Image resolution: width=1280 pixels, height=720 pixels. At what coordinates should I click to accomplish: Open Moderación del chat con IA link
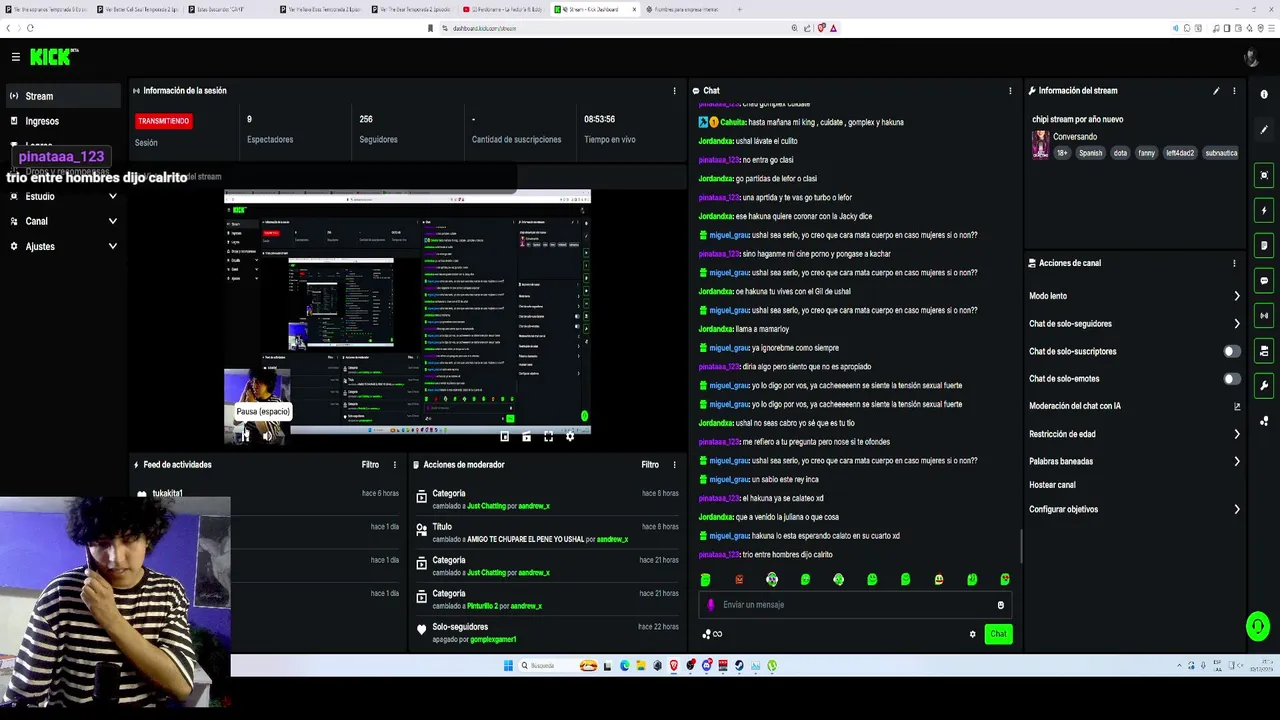click(x=1134, y=406)
